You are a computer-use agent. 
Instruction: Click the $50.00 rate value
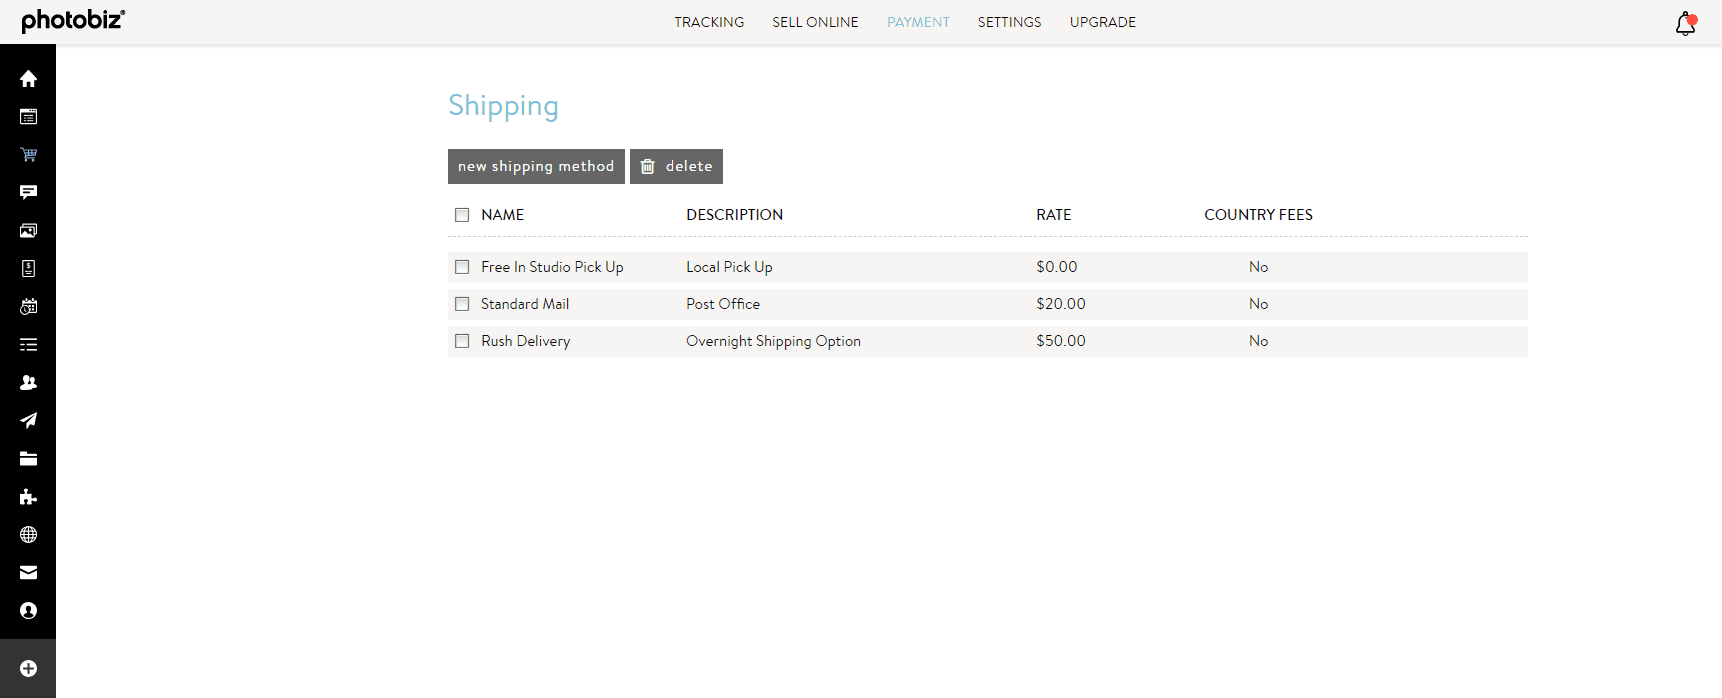pos(1061,341)
